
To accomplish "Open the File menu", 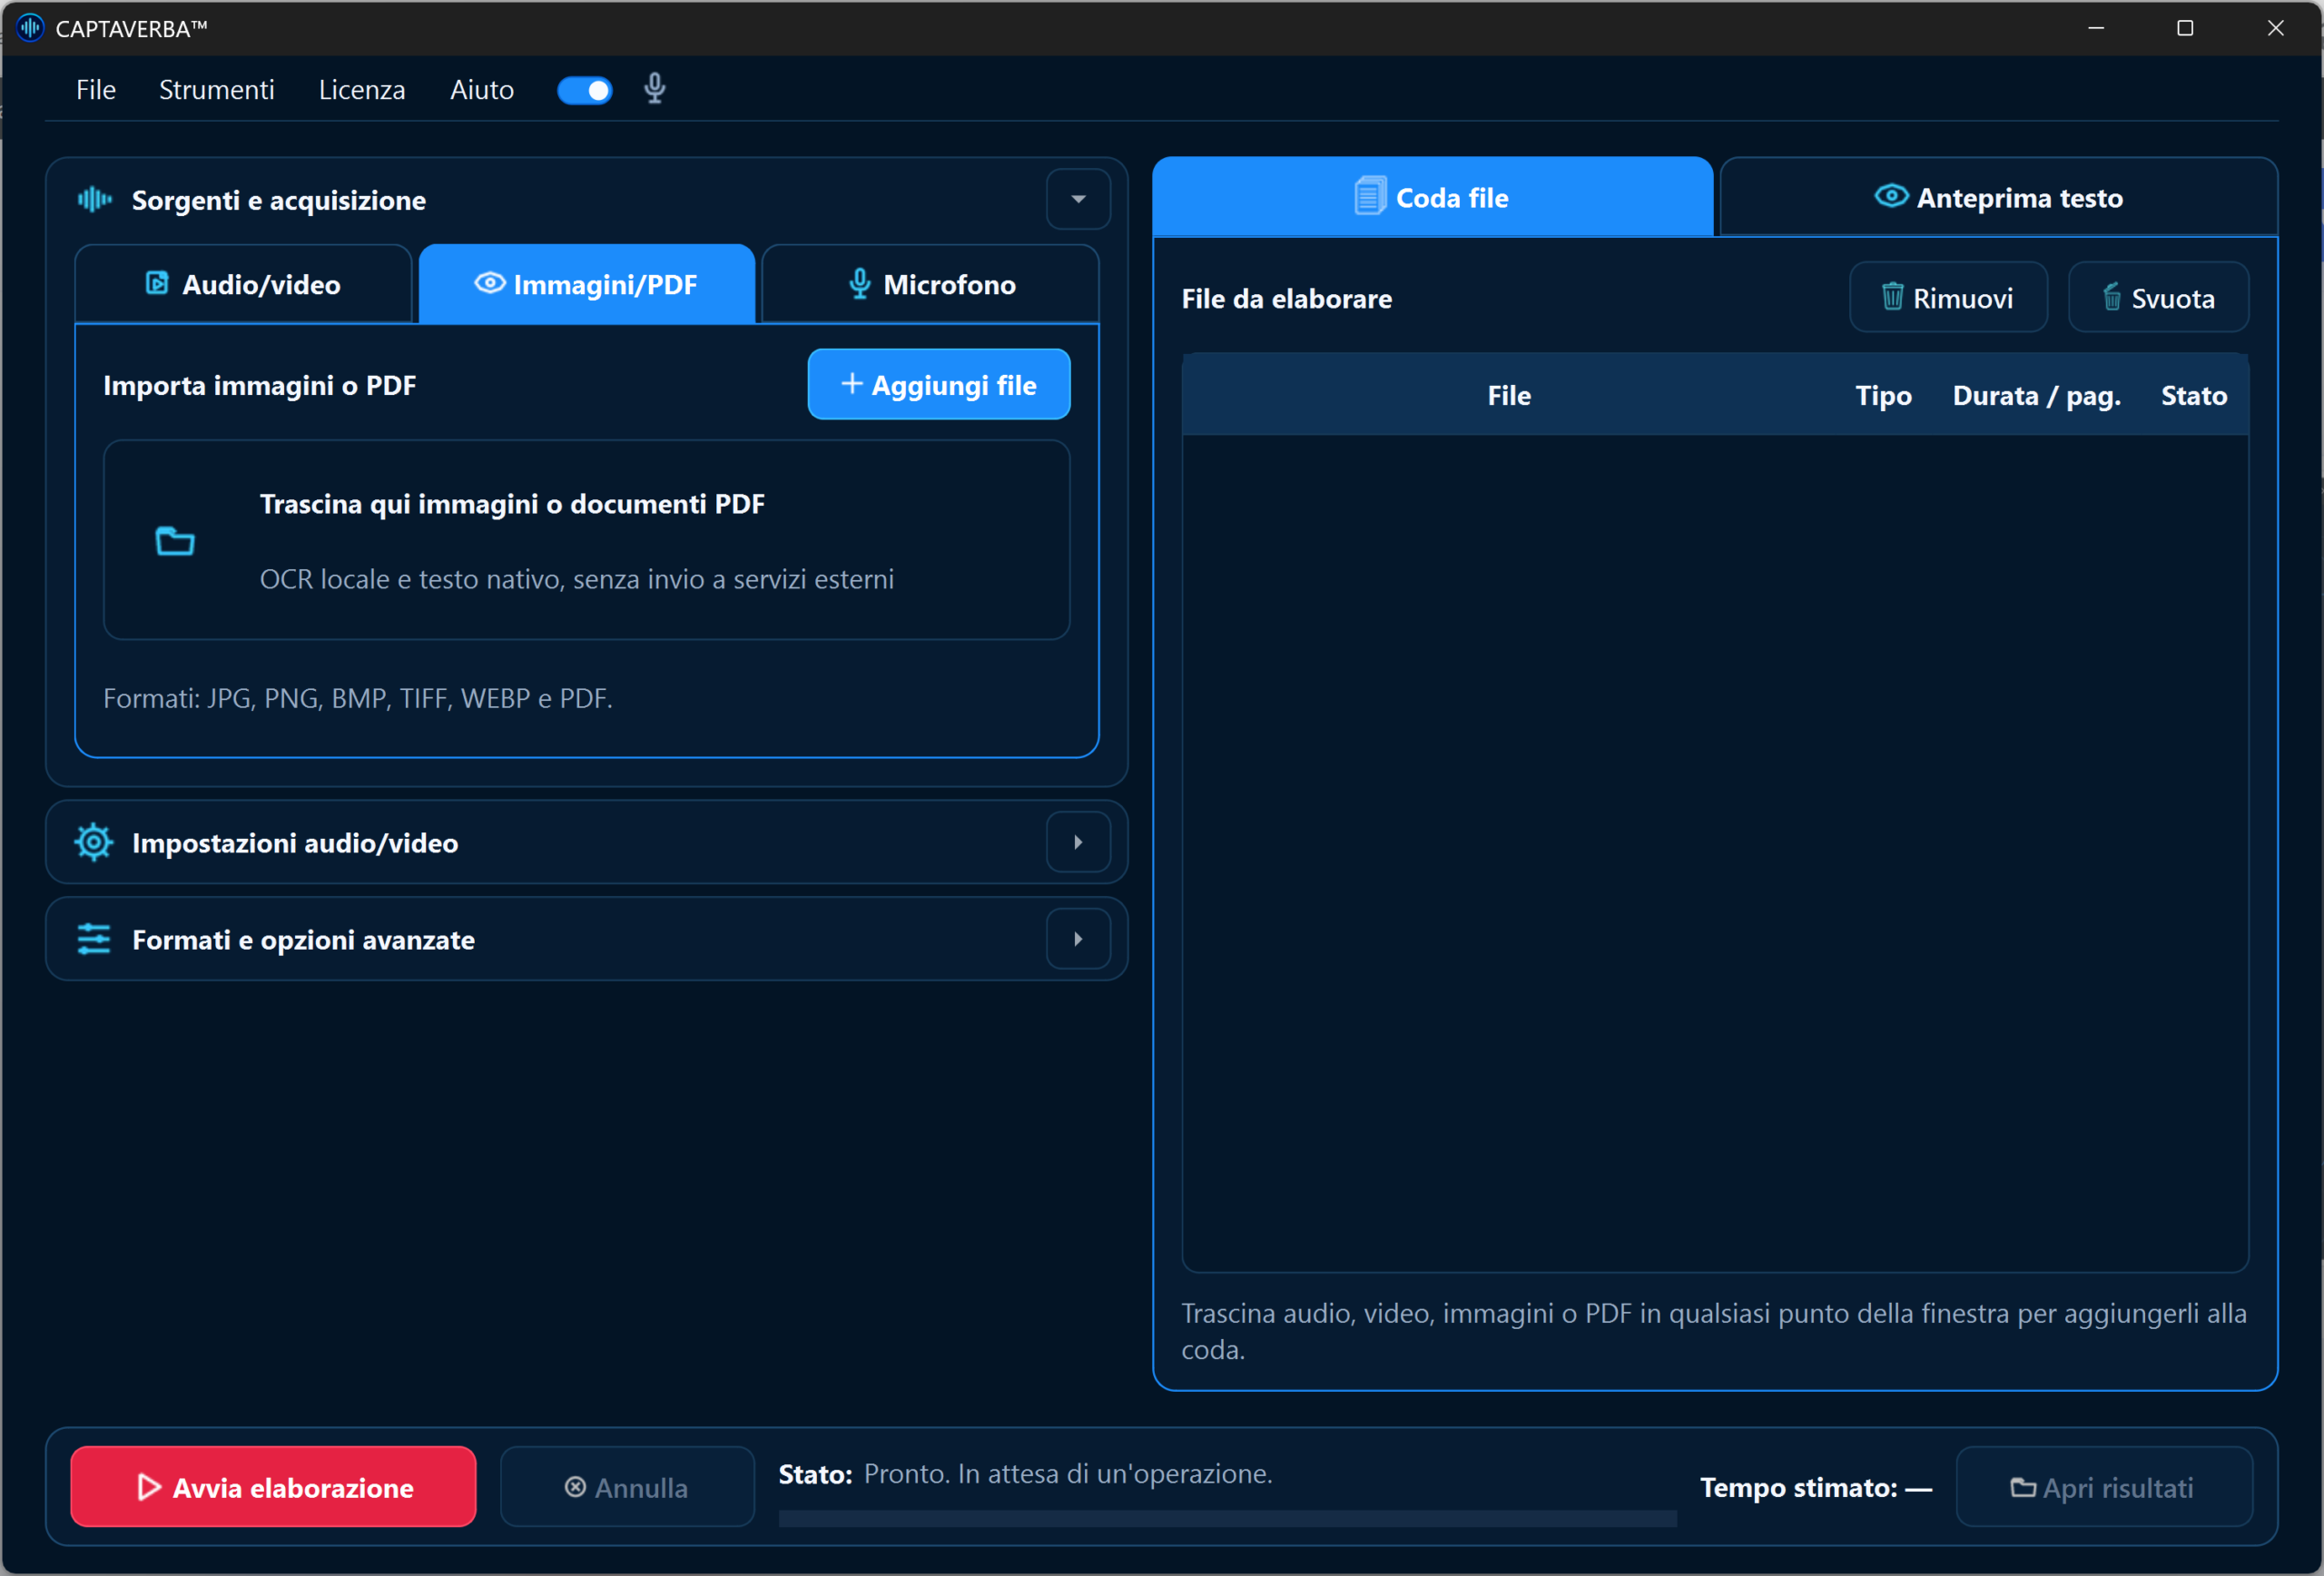I will [x=96, y=90].
